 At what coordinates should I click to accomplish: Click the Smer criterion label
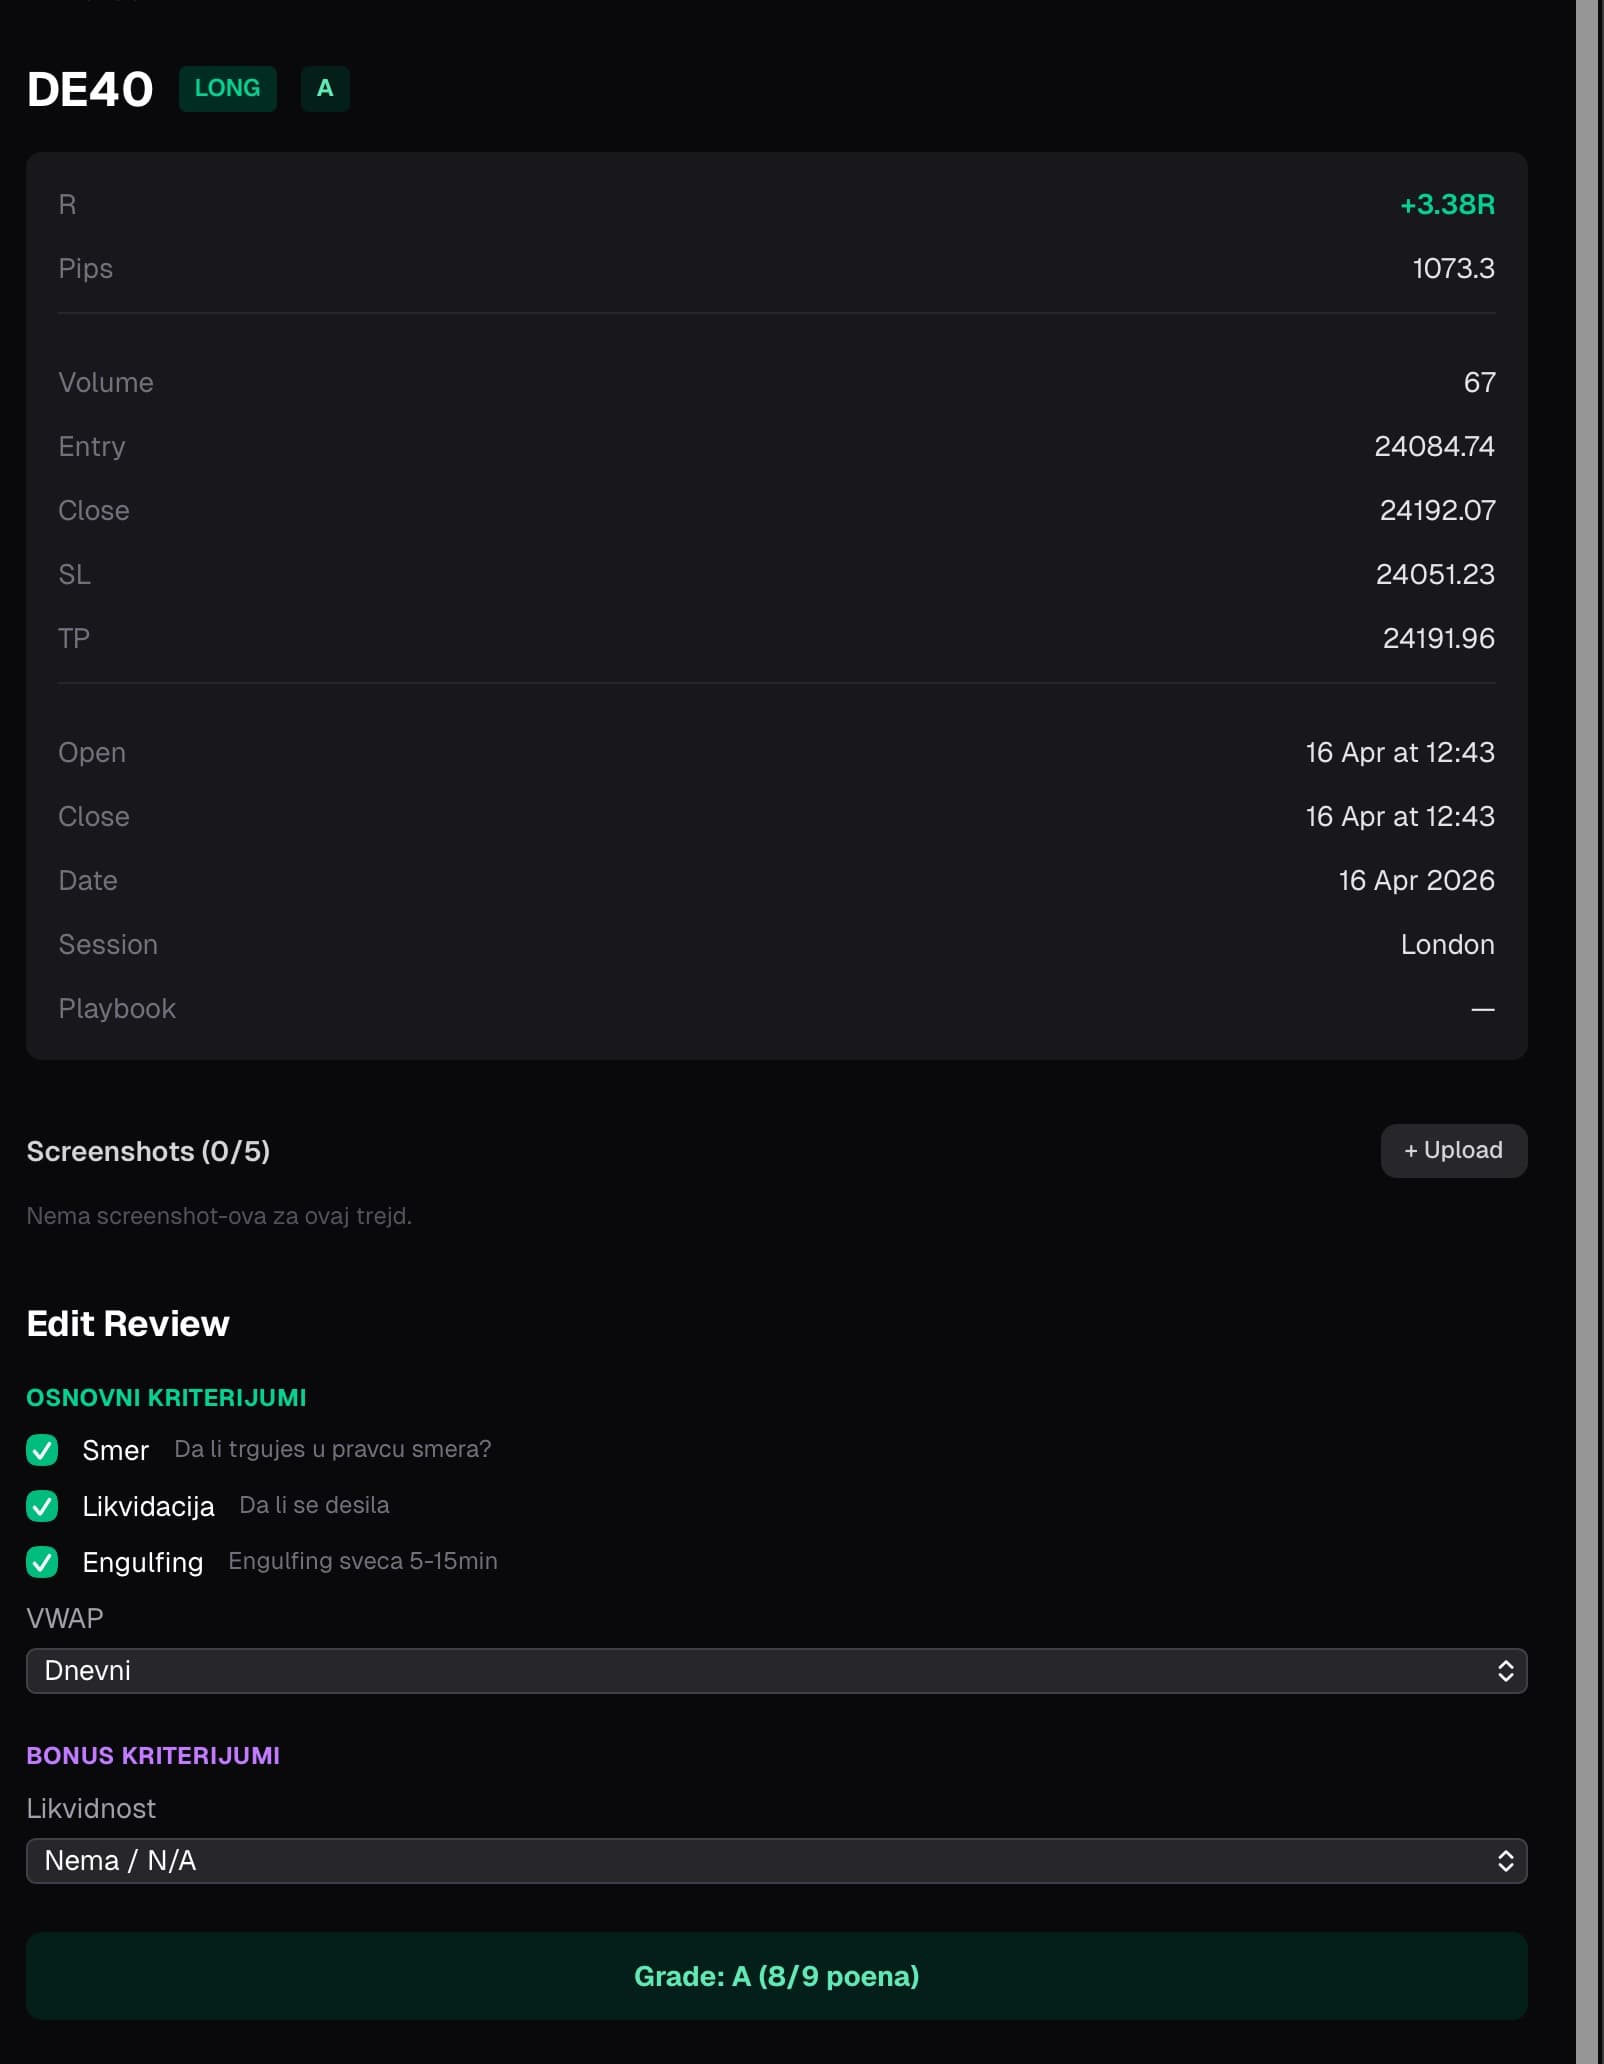[115, 1449]
